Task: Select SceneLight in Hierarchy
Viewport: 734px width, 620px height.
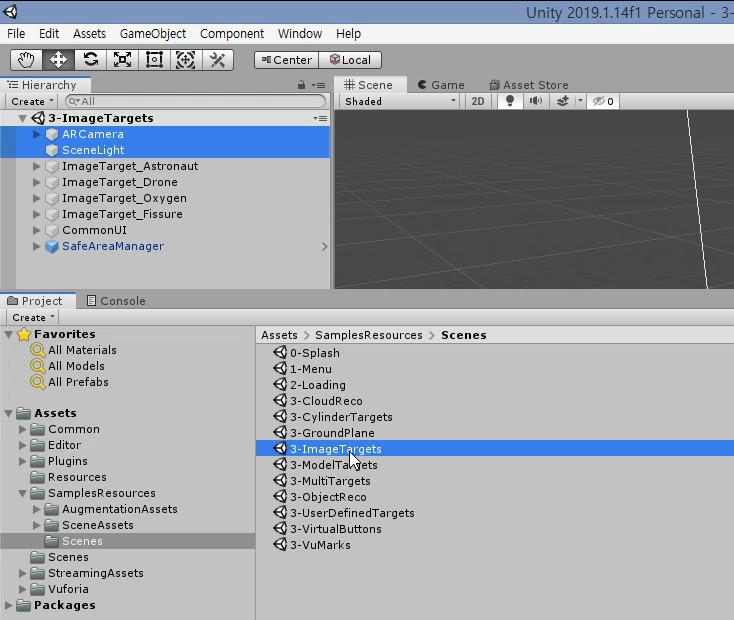Action: click(x=165, y=150)
